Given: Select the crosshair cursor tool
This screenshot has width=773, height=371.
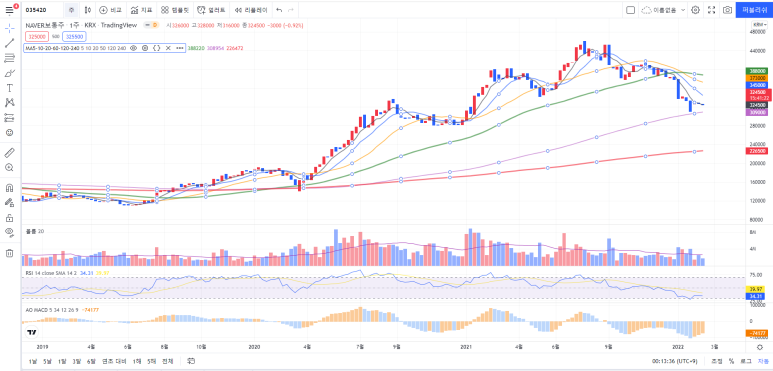Looking at the screenshot, I should pos(9,28).
